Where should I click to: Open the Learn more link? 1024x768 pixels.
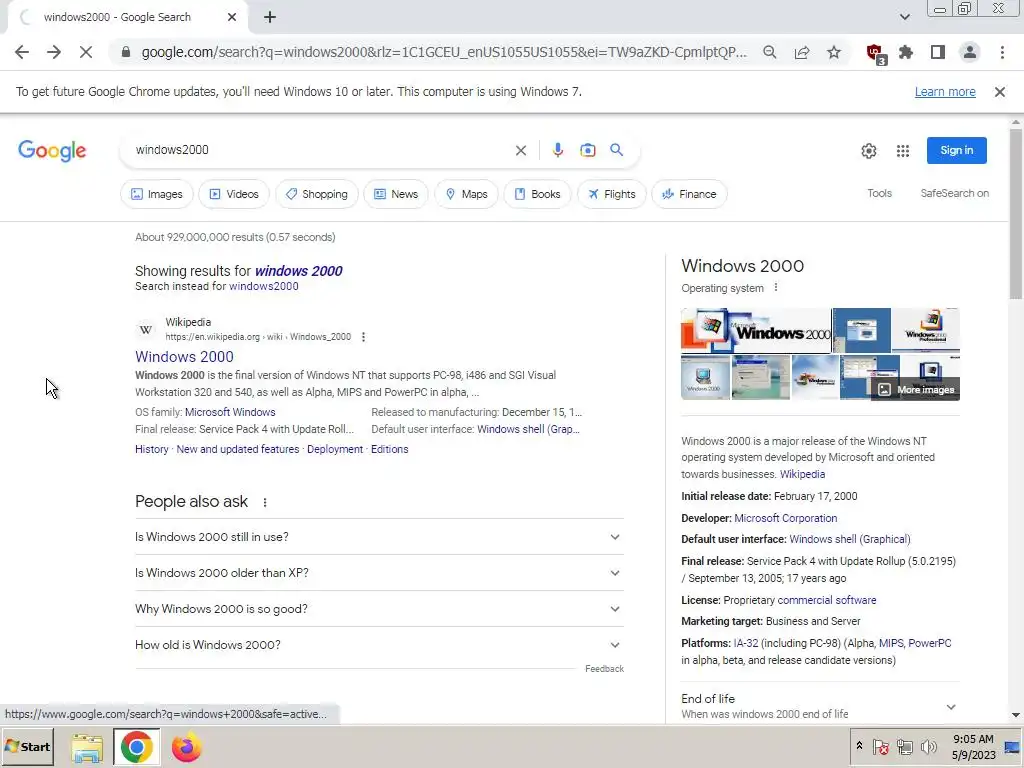[945, 92]
